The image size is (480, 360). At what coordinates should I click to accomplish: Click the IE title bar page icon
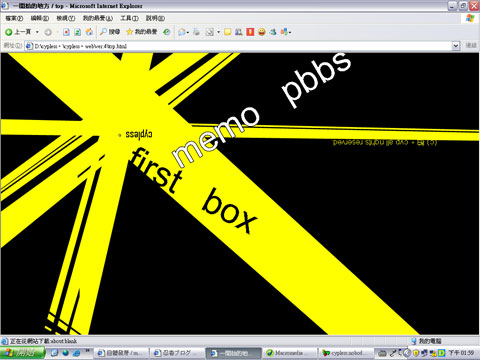5,6
